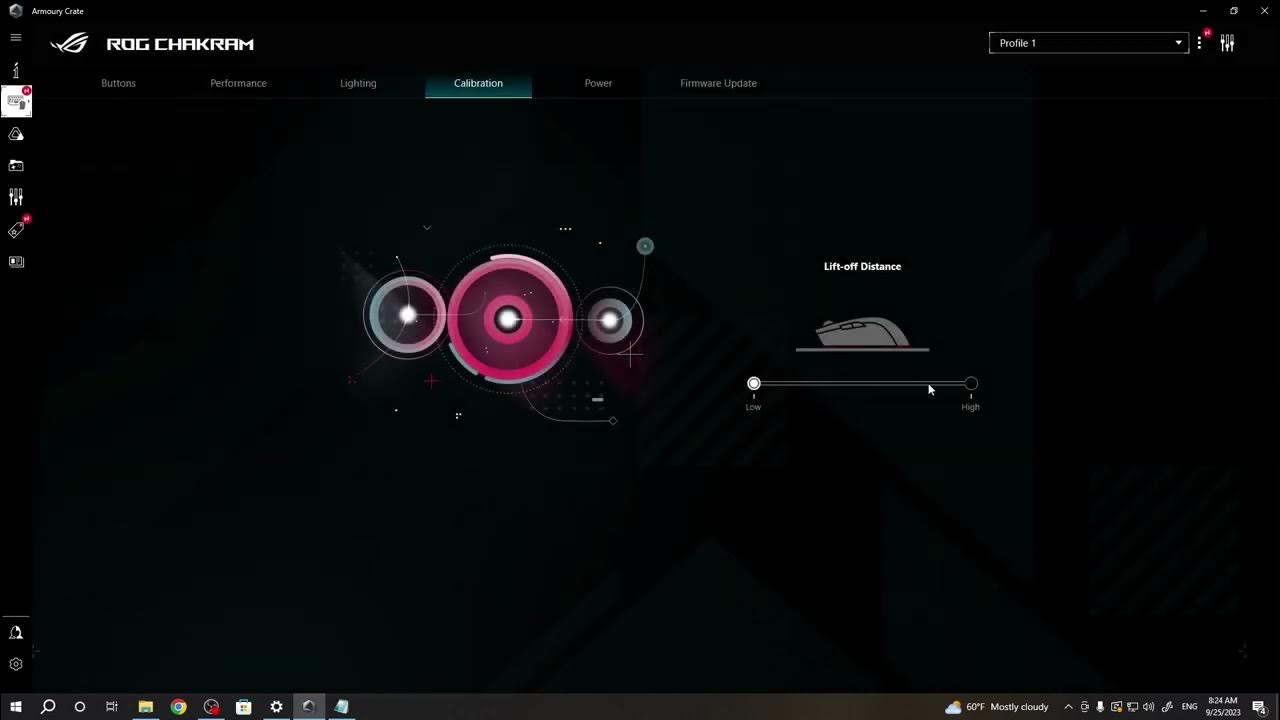
Task: Click the device information sidebar icon
Action: pyautogui.click(x=16, y=70)
